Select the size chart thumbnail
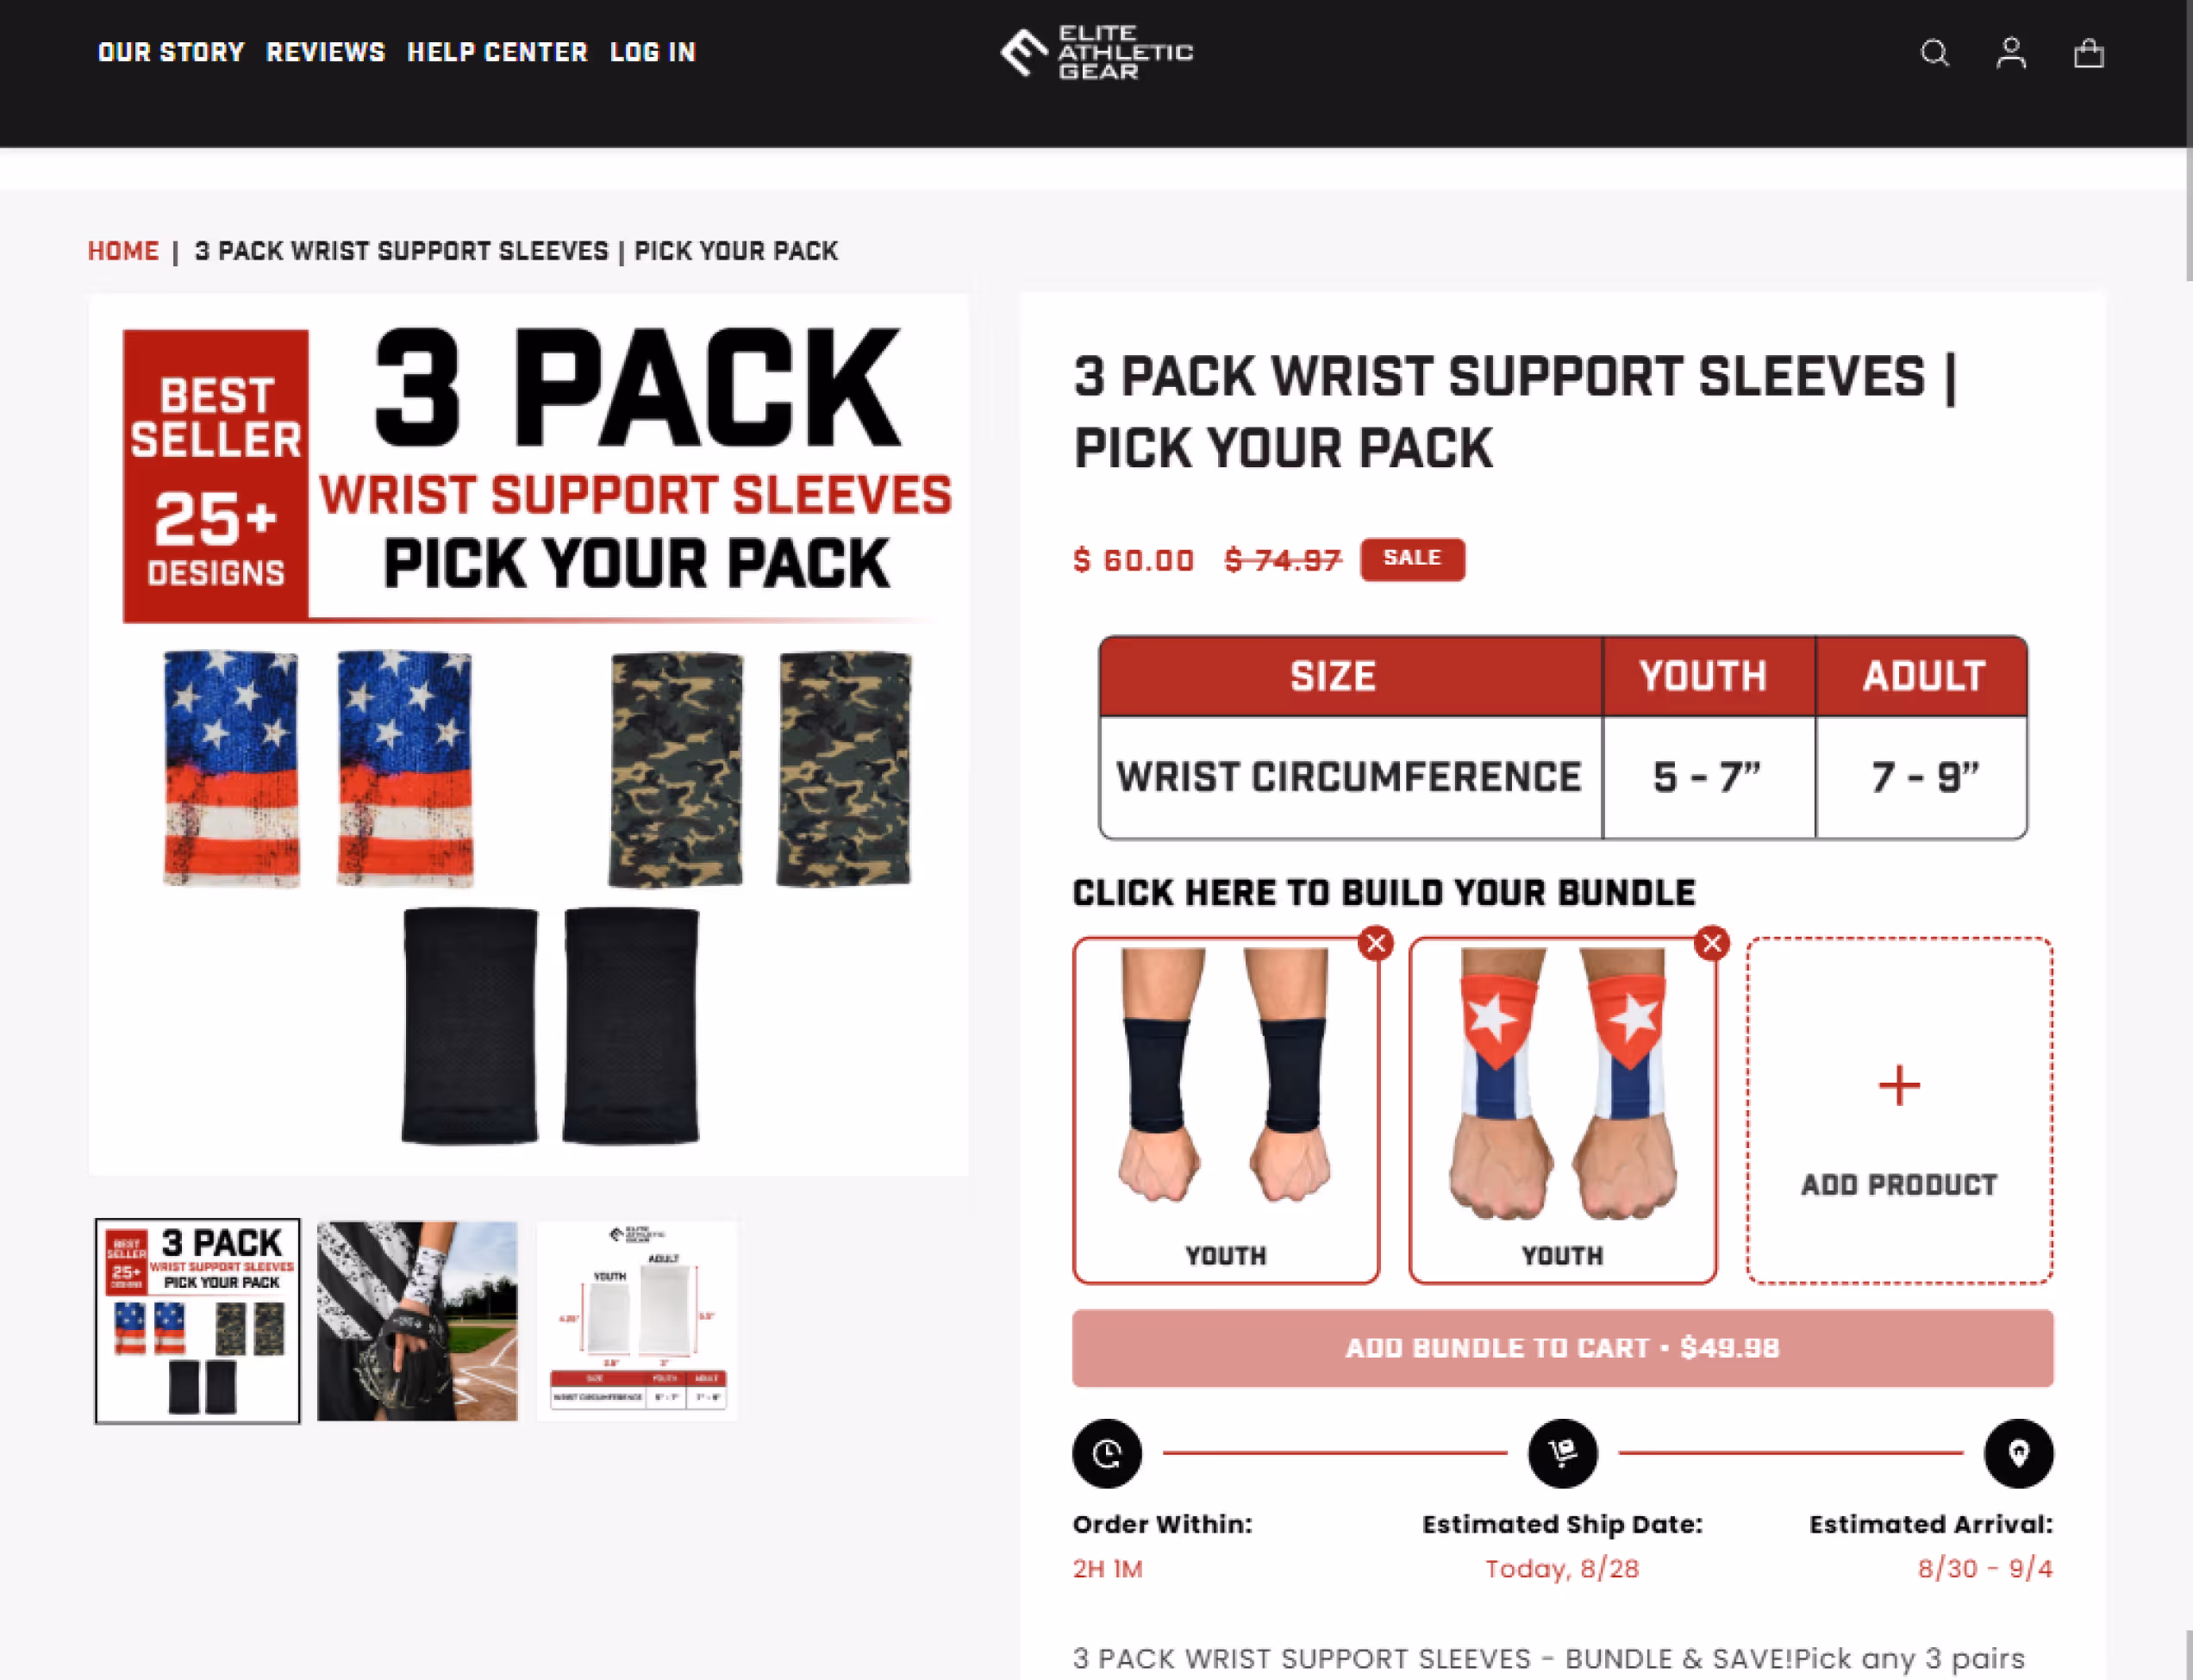Image resolution: width=2193 pixels, height=1680 pixels. tap(638, 1320)
